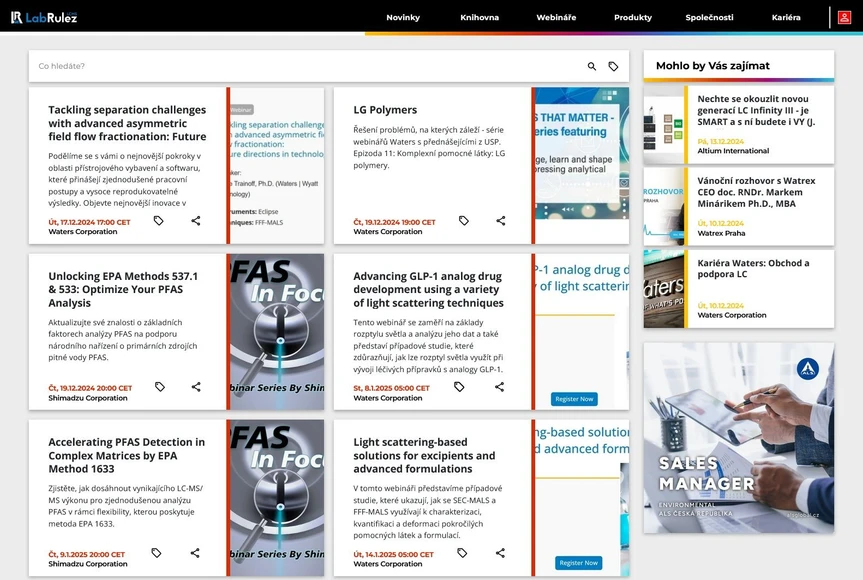Open 'Nechte se okouzlit novou generací LC Infinity III' article

tap(756, 111)
